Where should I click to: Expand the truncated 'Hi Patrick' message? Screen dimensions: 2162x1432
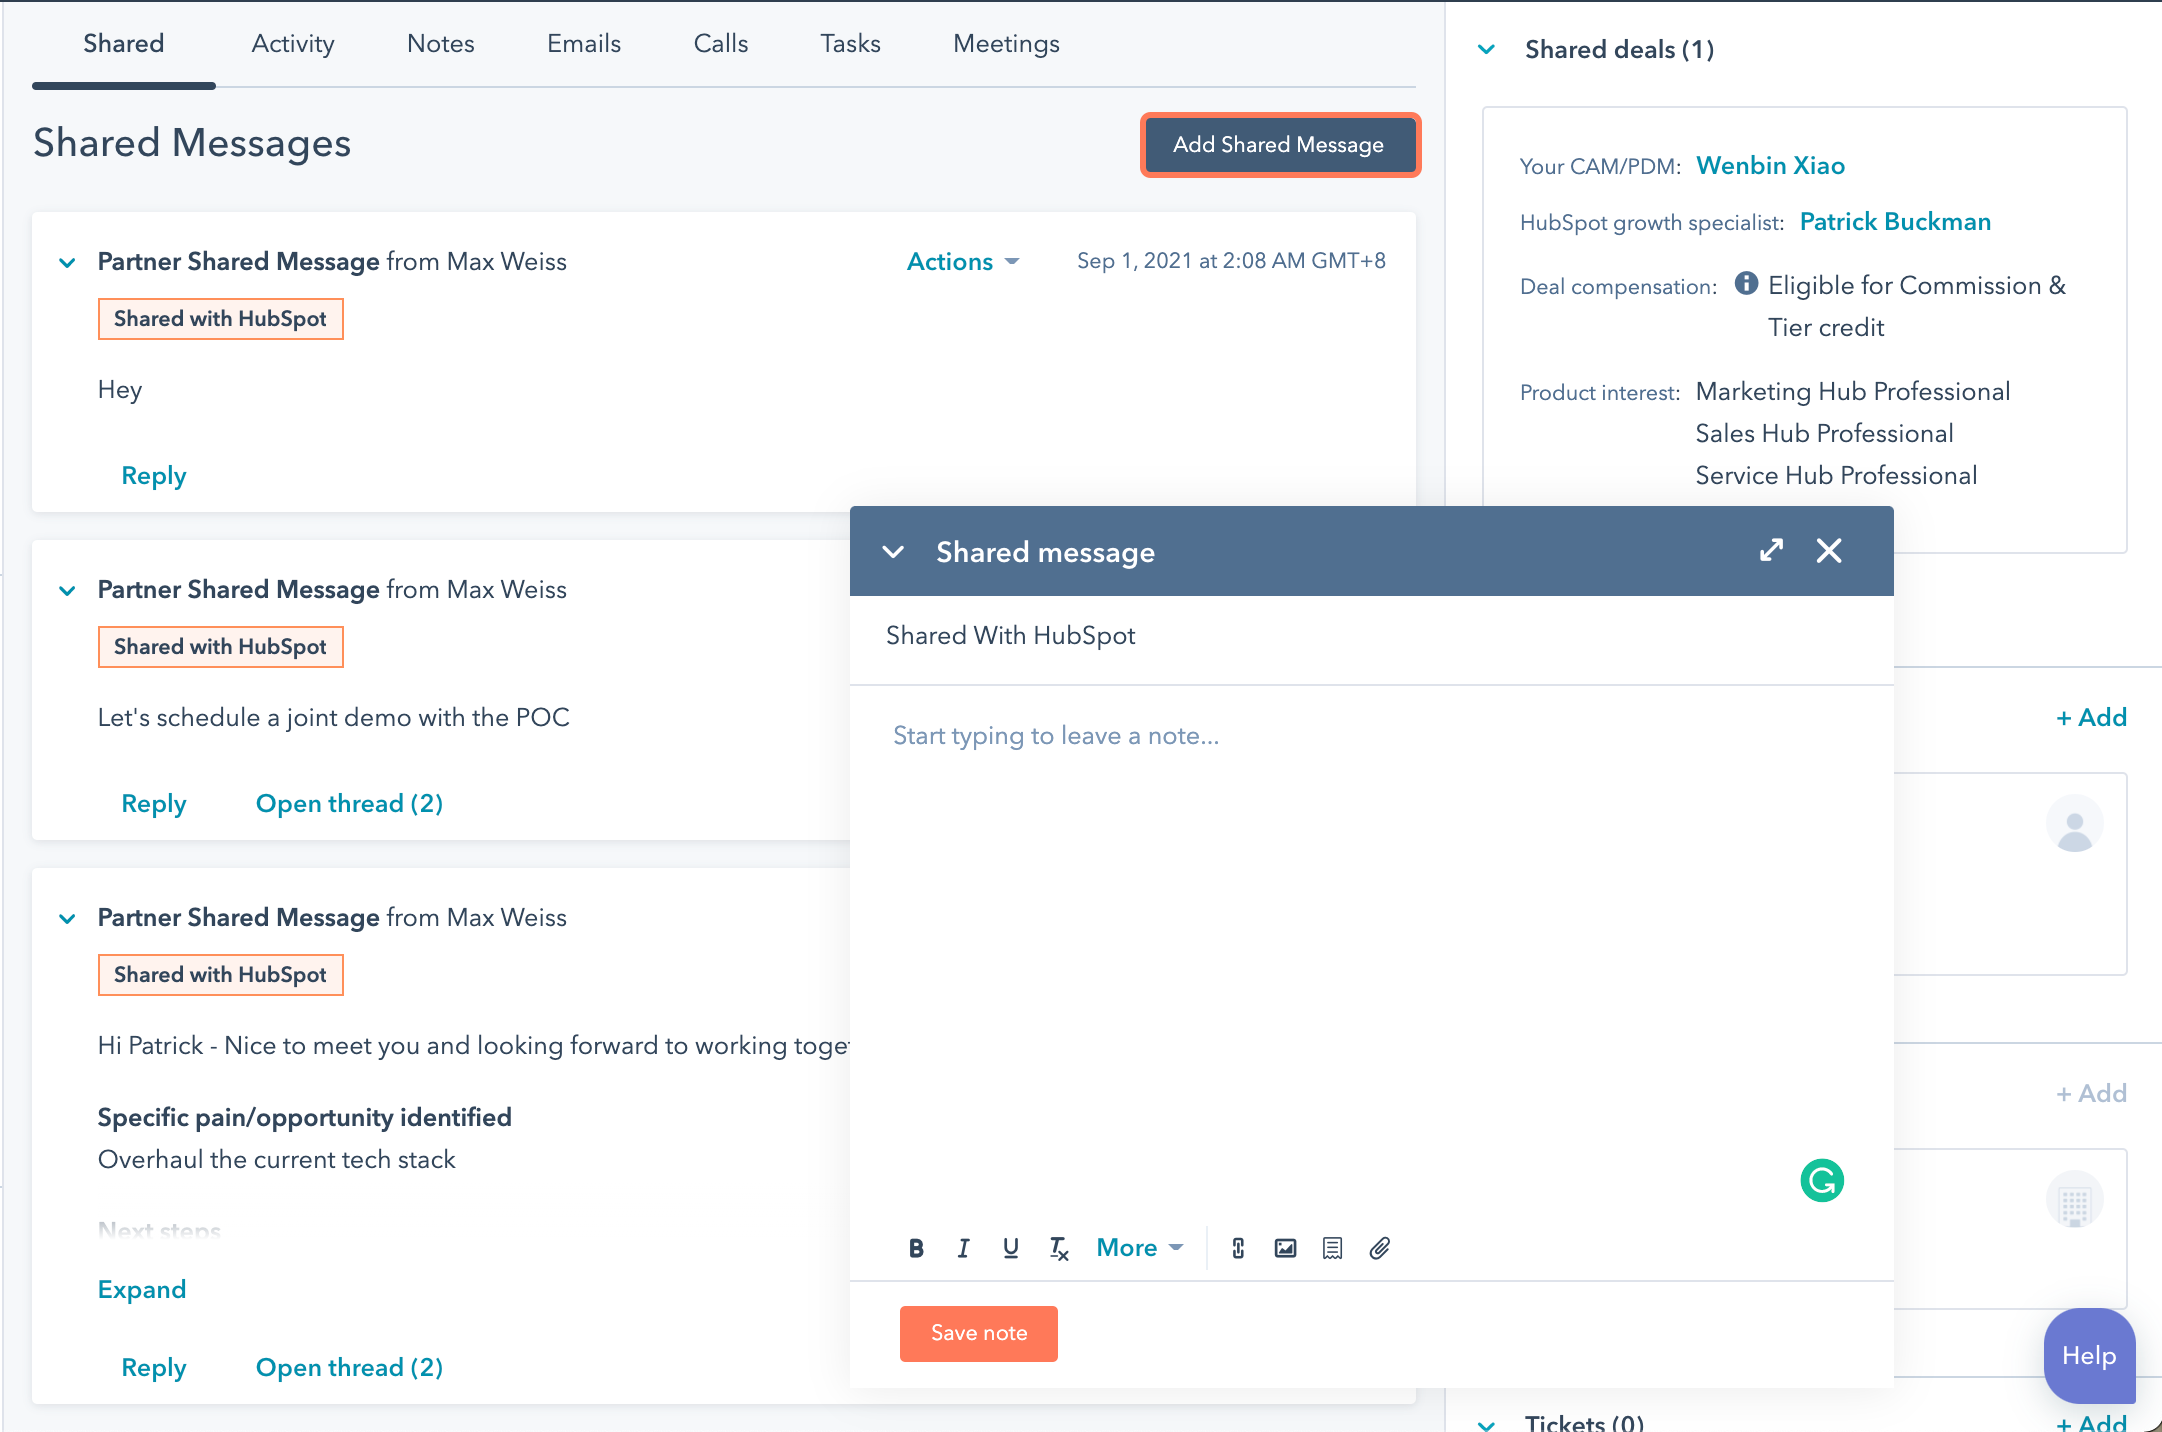(x=142, y=1290)
